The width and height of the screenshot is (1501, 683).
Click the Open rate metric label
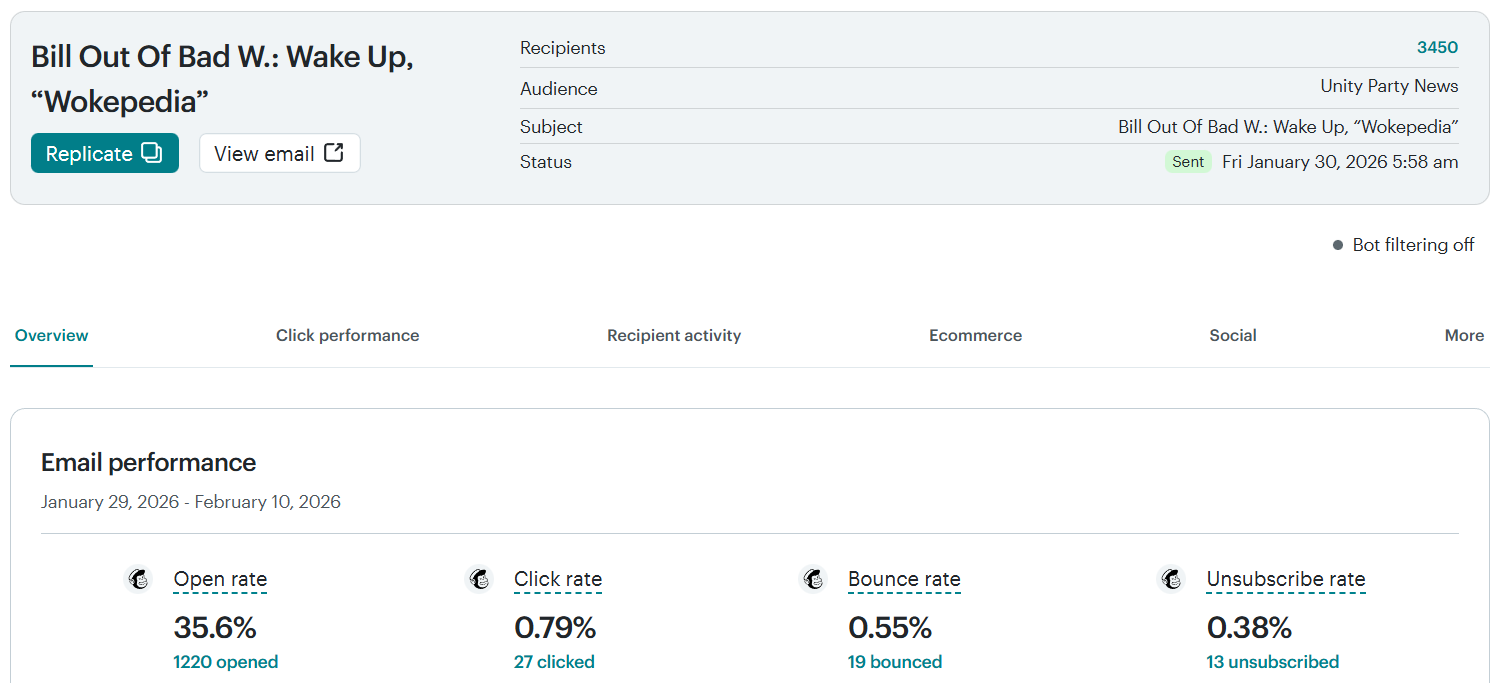tap(220, 579)
